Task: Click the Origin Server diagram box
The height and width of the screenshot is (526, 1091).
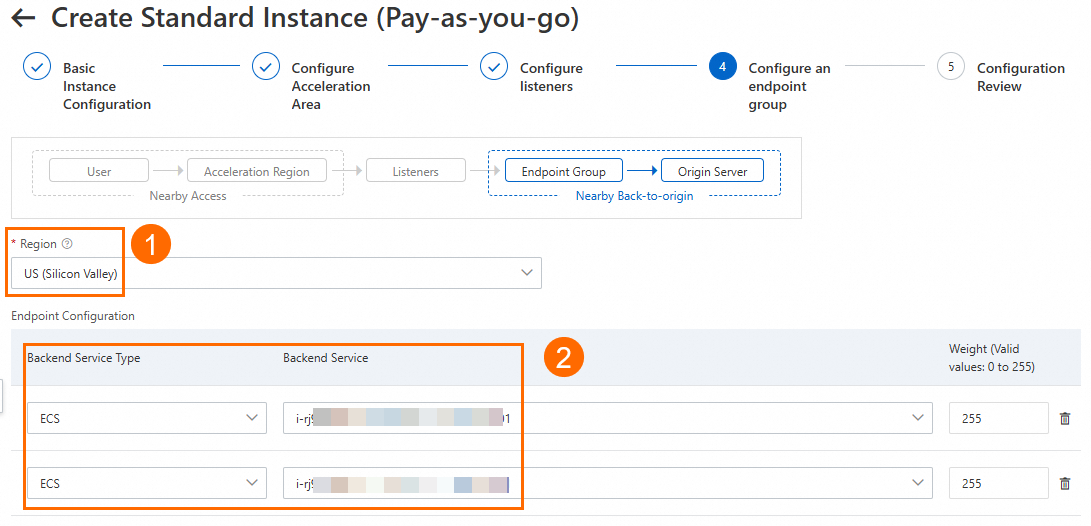Action: (x=712, y=171)
